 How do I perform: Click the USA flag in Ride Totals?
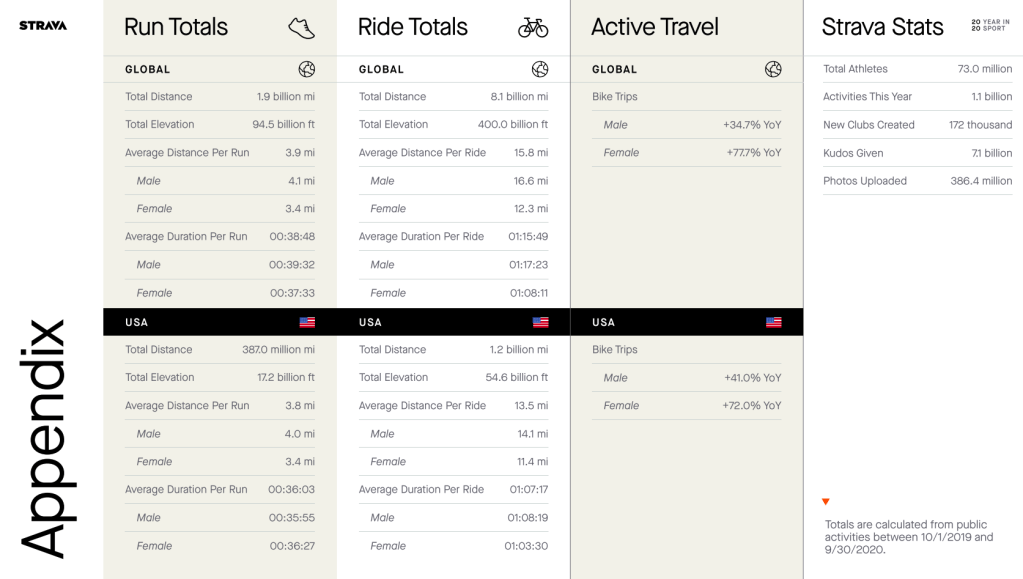click(x=541, y=322)
